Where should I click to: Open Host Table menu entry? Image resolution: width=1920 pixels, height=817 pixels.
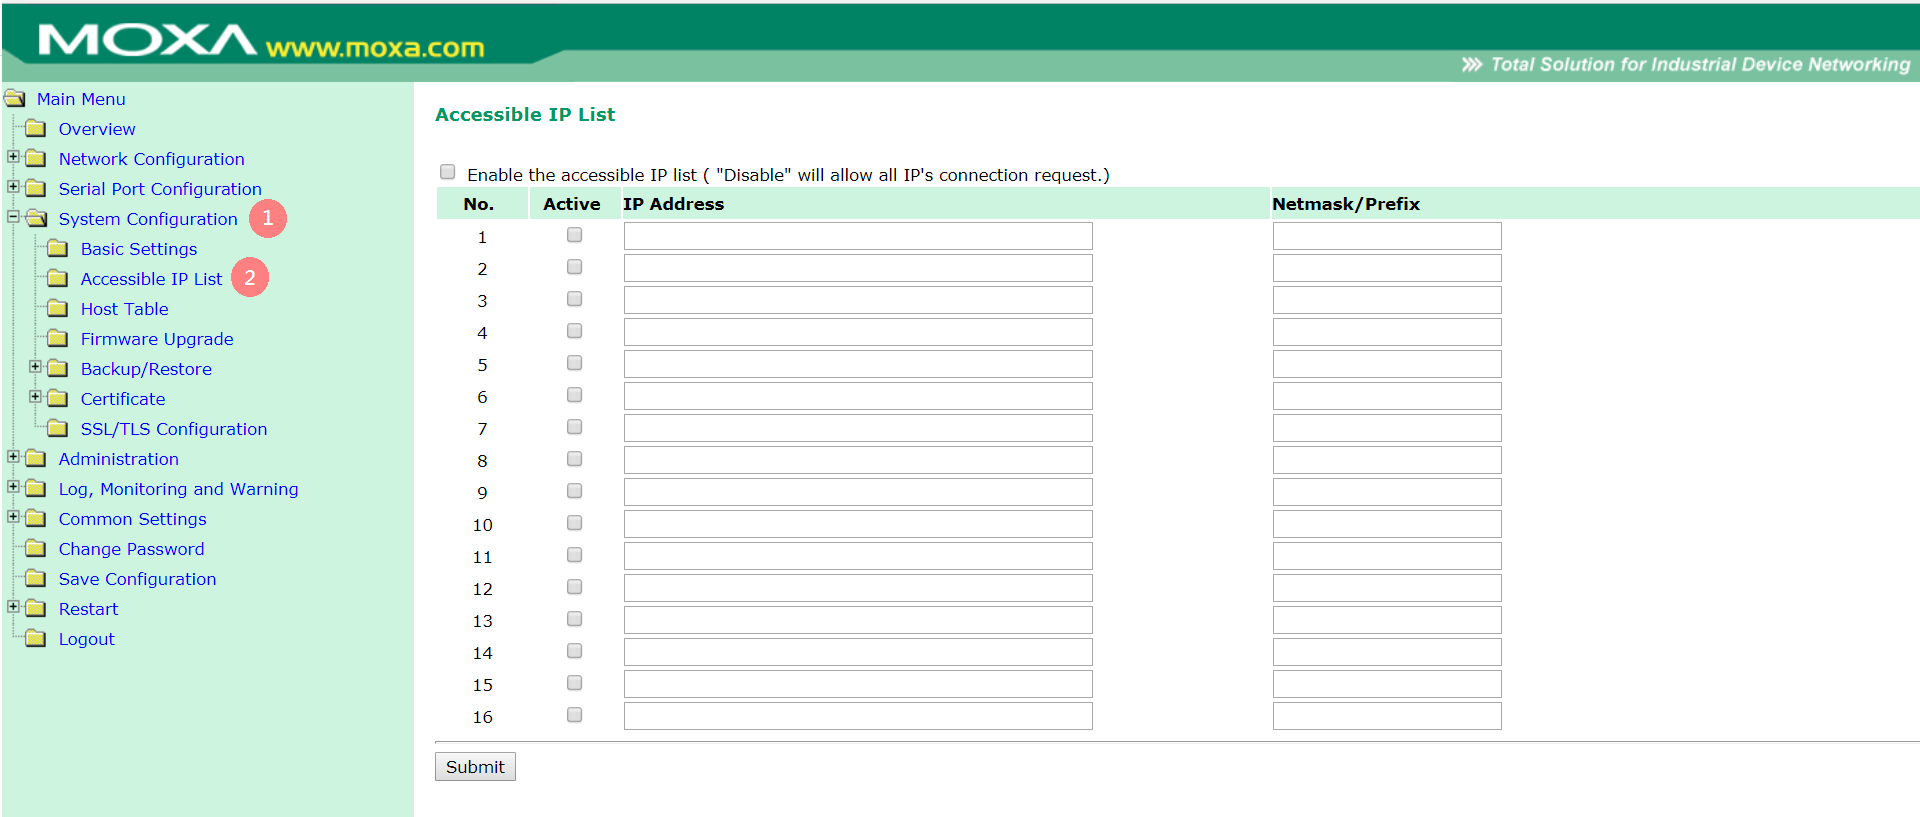click(x=124, y=309)
